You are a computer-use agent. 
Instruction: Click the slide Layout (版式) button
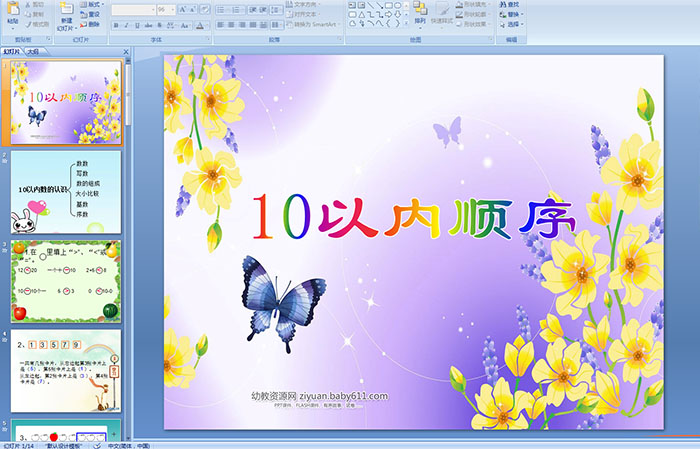coord(92,4)
